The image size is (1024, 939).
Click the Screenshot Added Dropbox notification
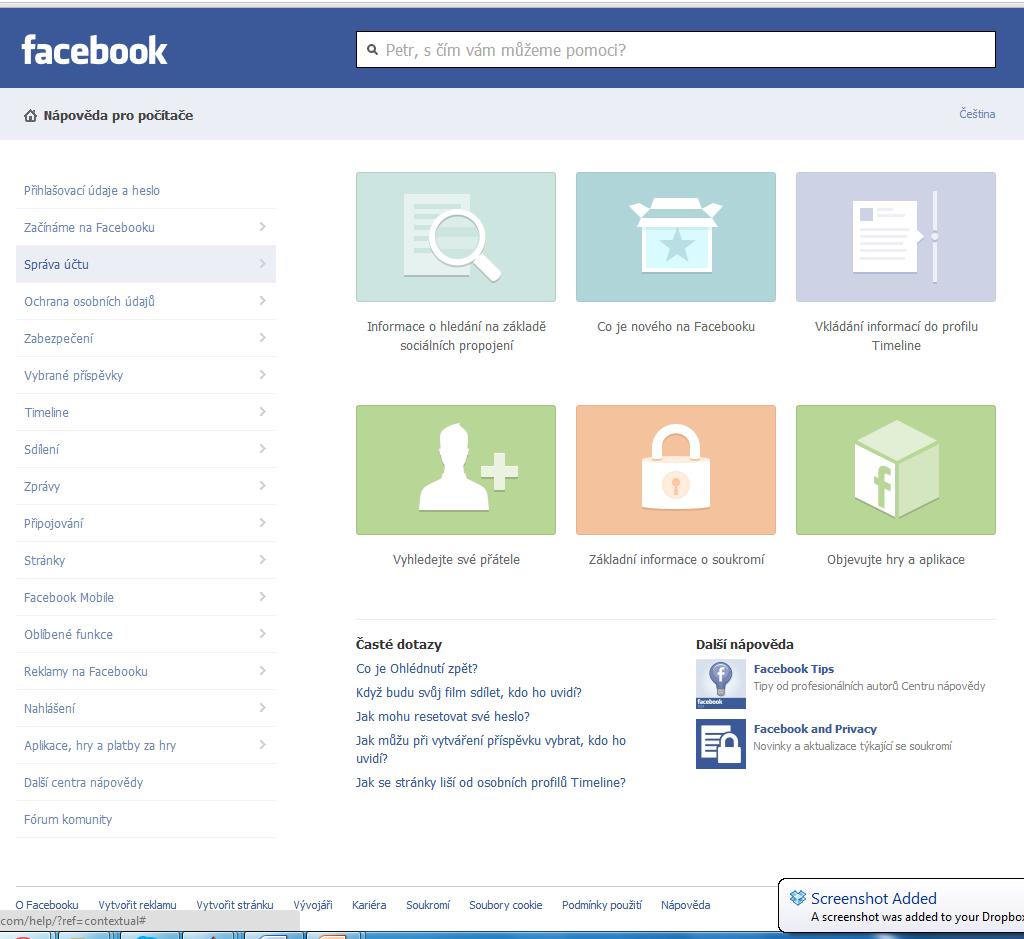pyautogui.click(x=901, y=906)
